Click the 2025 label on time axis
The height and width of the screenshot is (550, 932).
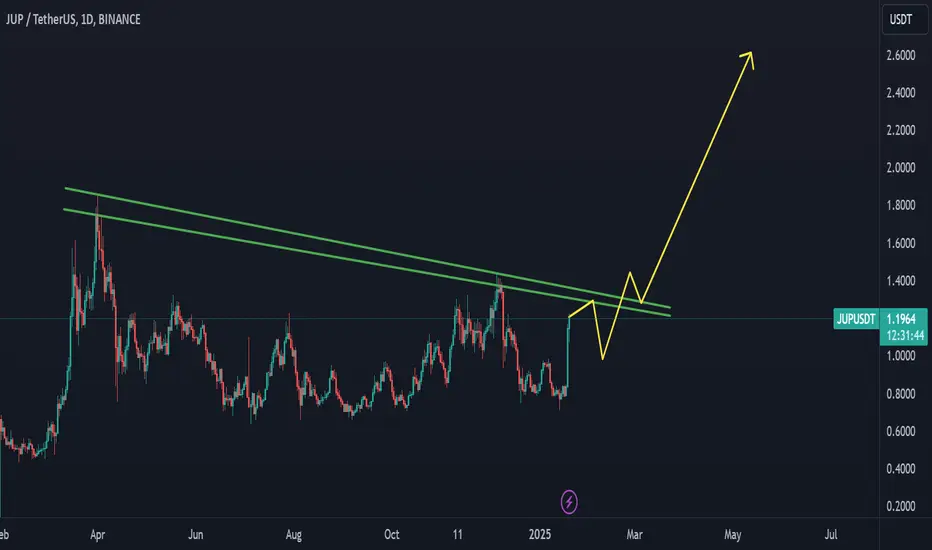tap(540, 535)
